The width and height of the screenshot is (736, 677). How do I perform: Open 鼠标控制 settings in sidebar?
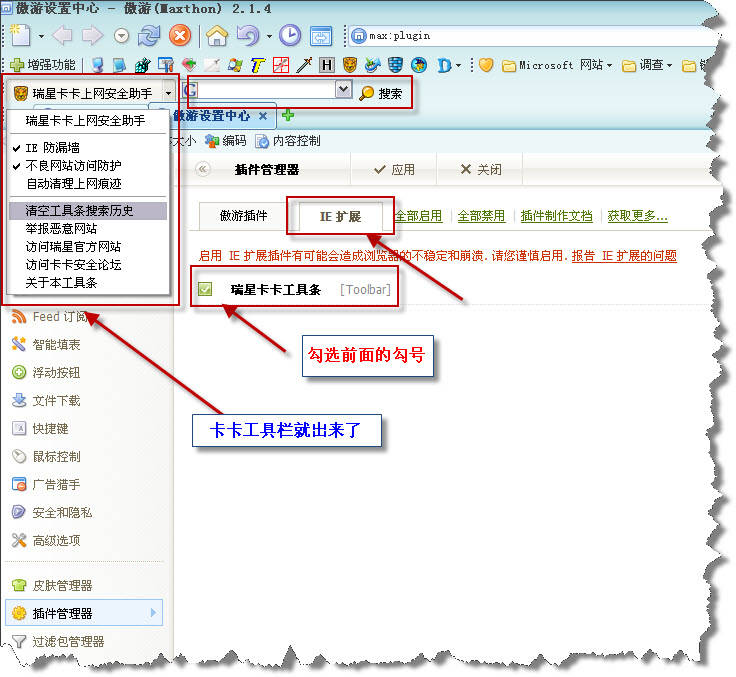click(x=46, y=456)
